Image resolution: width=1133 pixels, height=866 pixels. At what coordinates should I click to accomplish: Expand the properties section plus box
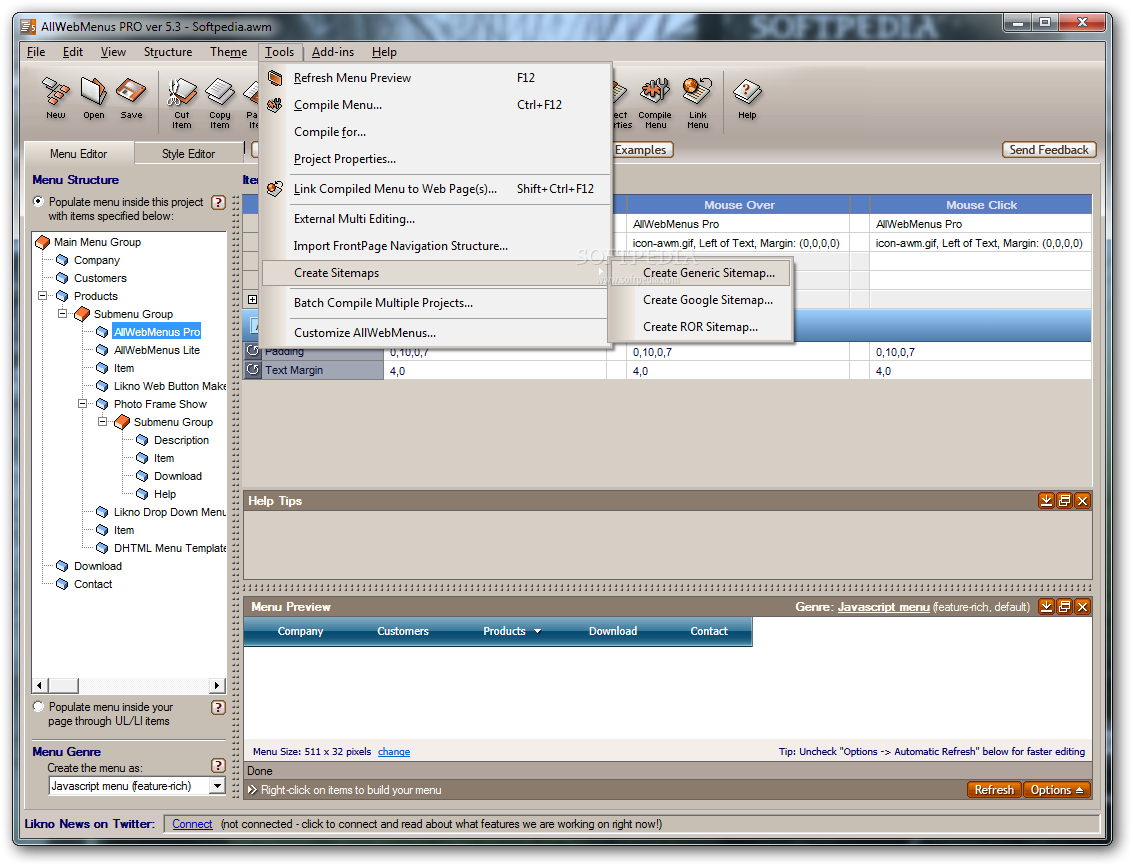(x=252, y=299)
